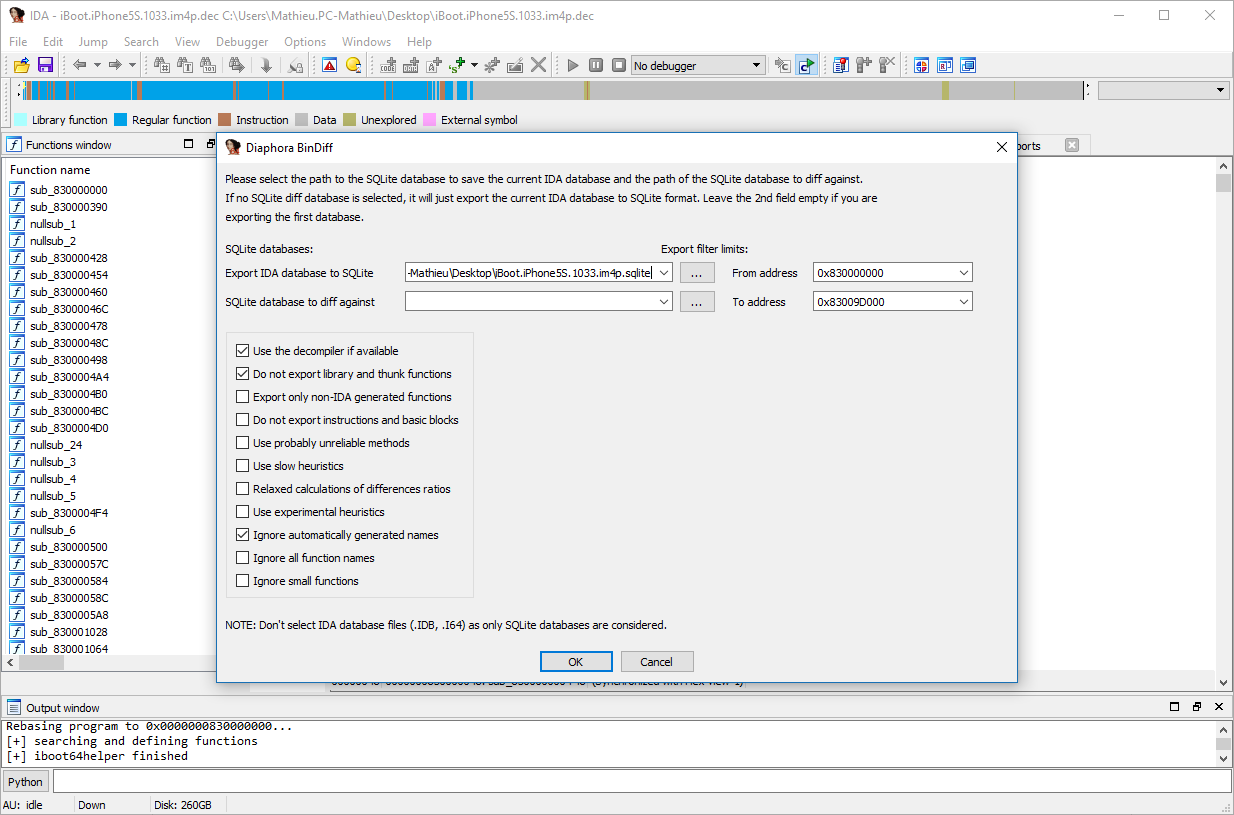The height and width of the screenshot is (815, 1234).
Task: Click the X delete icon in toolbar
Action: pos(539,65)
